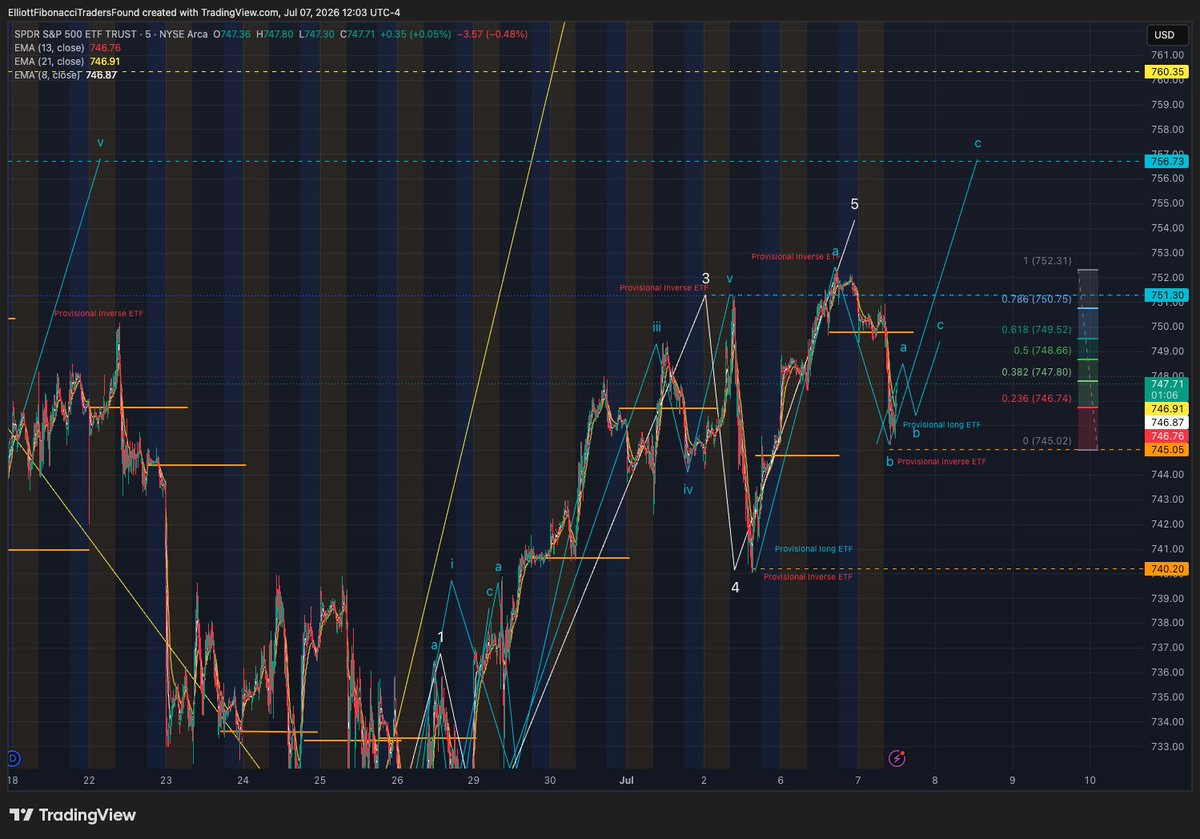The width and height of the screenshot is (1200, 839).
Task: Select the white wave 1 label
Action: point(442,636)
